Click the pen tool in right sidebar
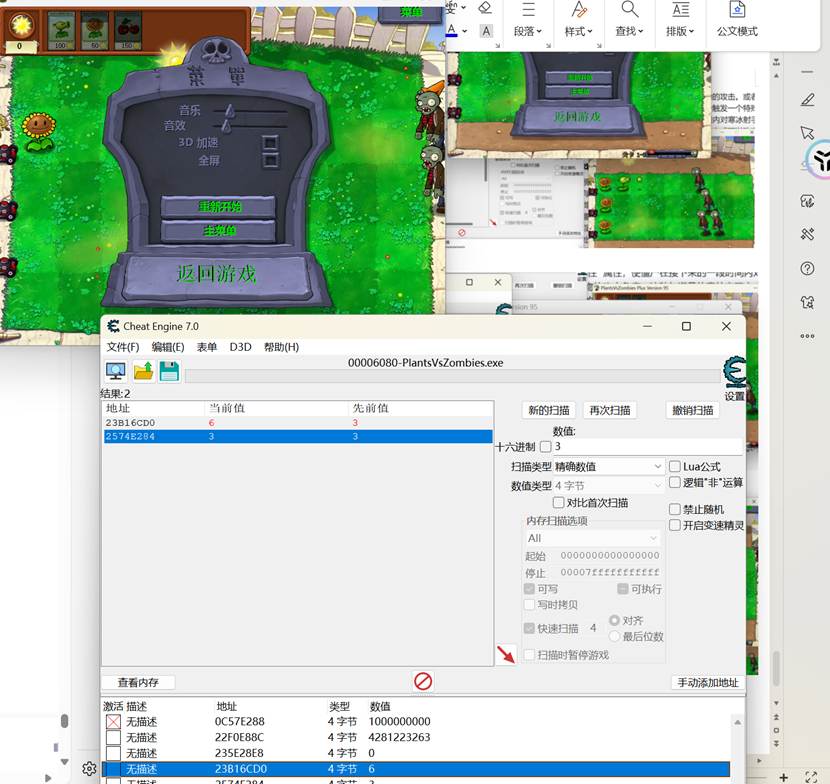 coord(807,100)
